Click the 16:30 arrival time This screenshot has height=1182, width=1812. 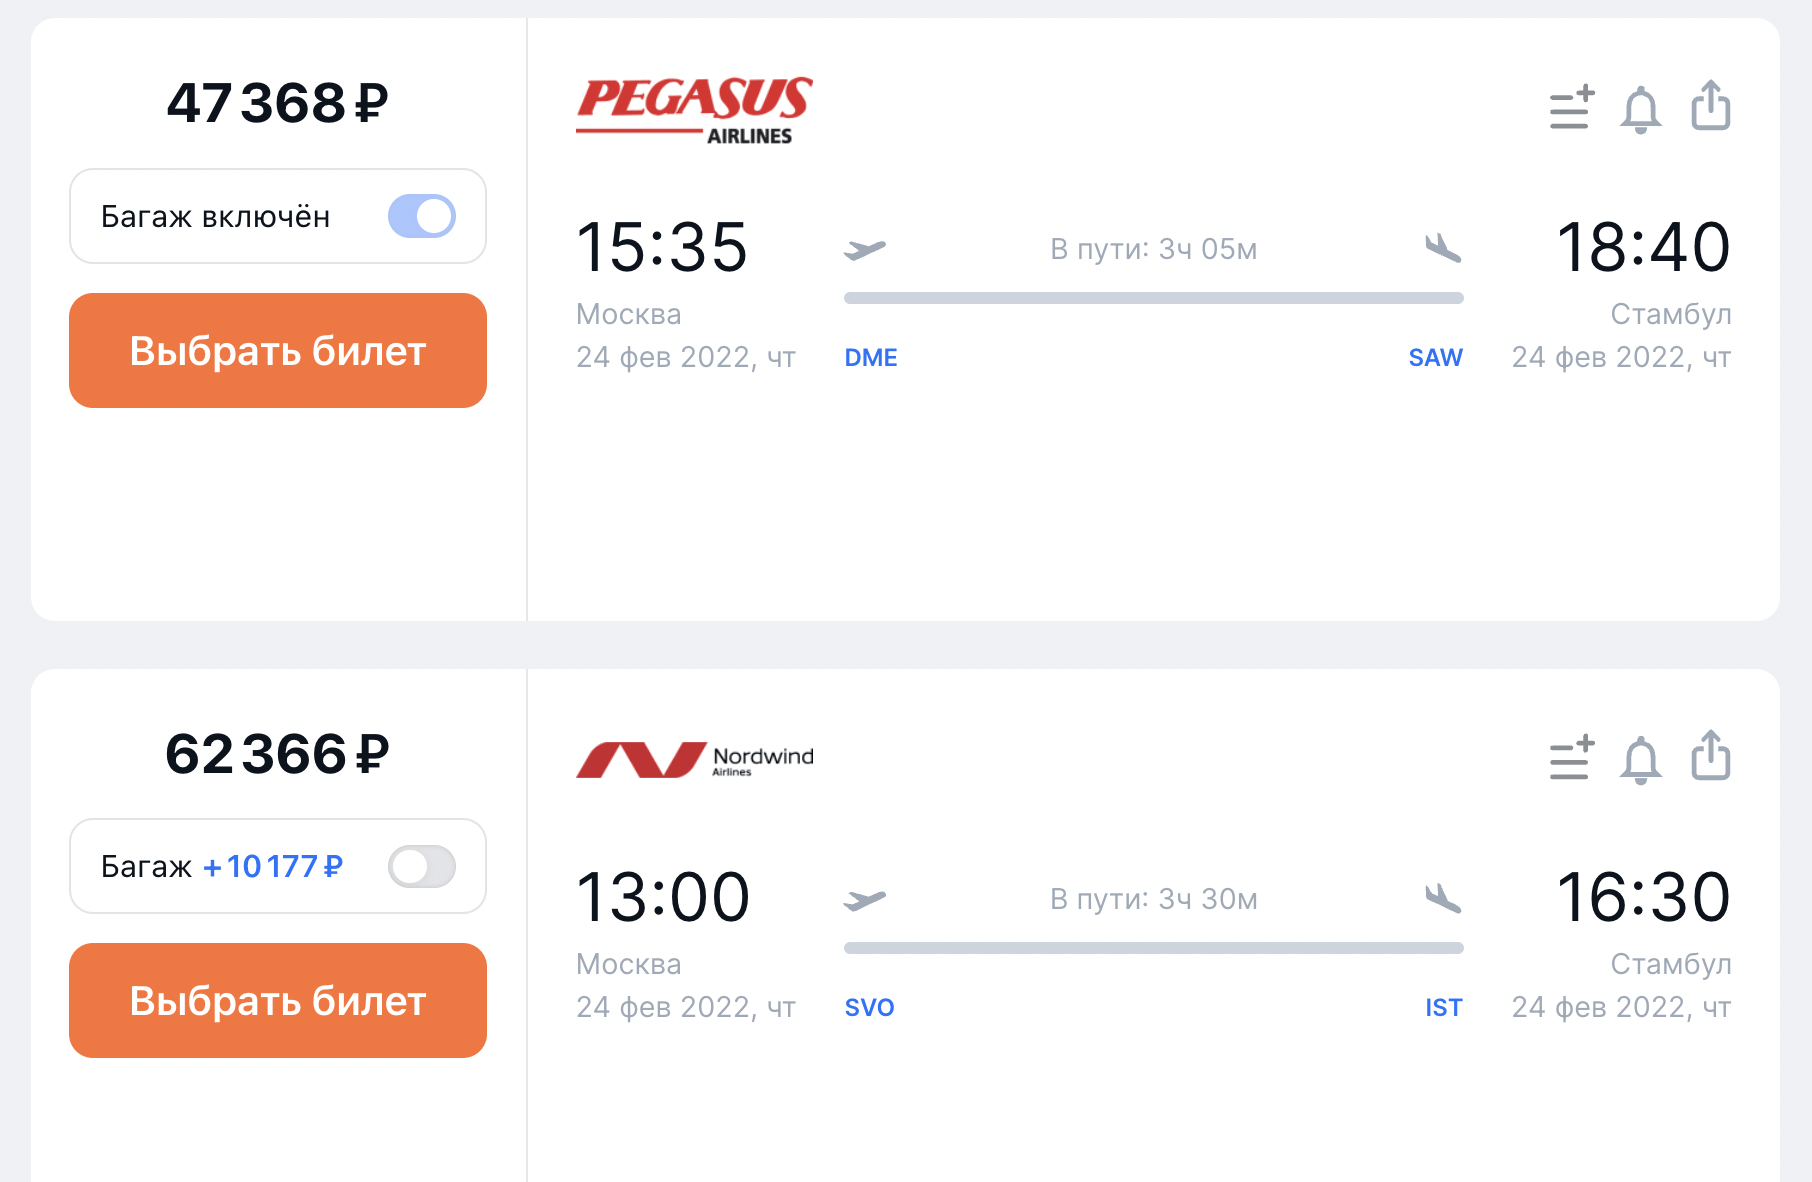[x=1643, y=897]
